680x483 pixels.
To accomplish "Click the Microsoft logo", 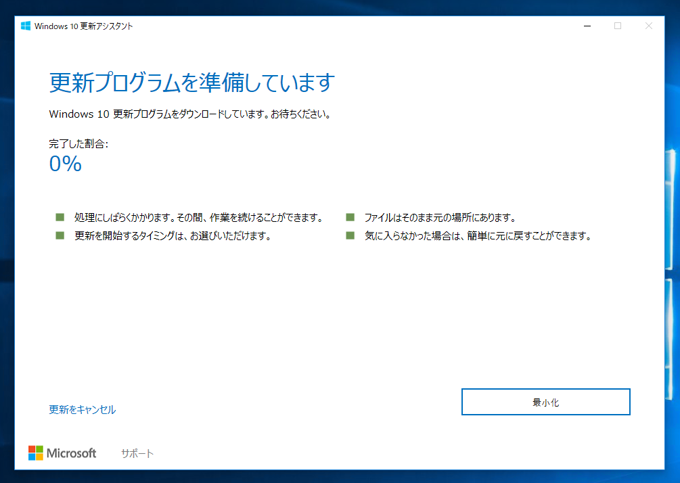I will pos(62,453).
